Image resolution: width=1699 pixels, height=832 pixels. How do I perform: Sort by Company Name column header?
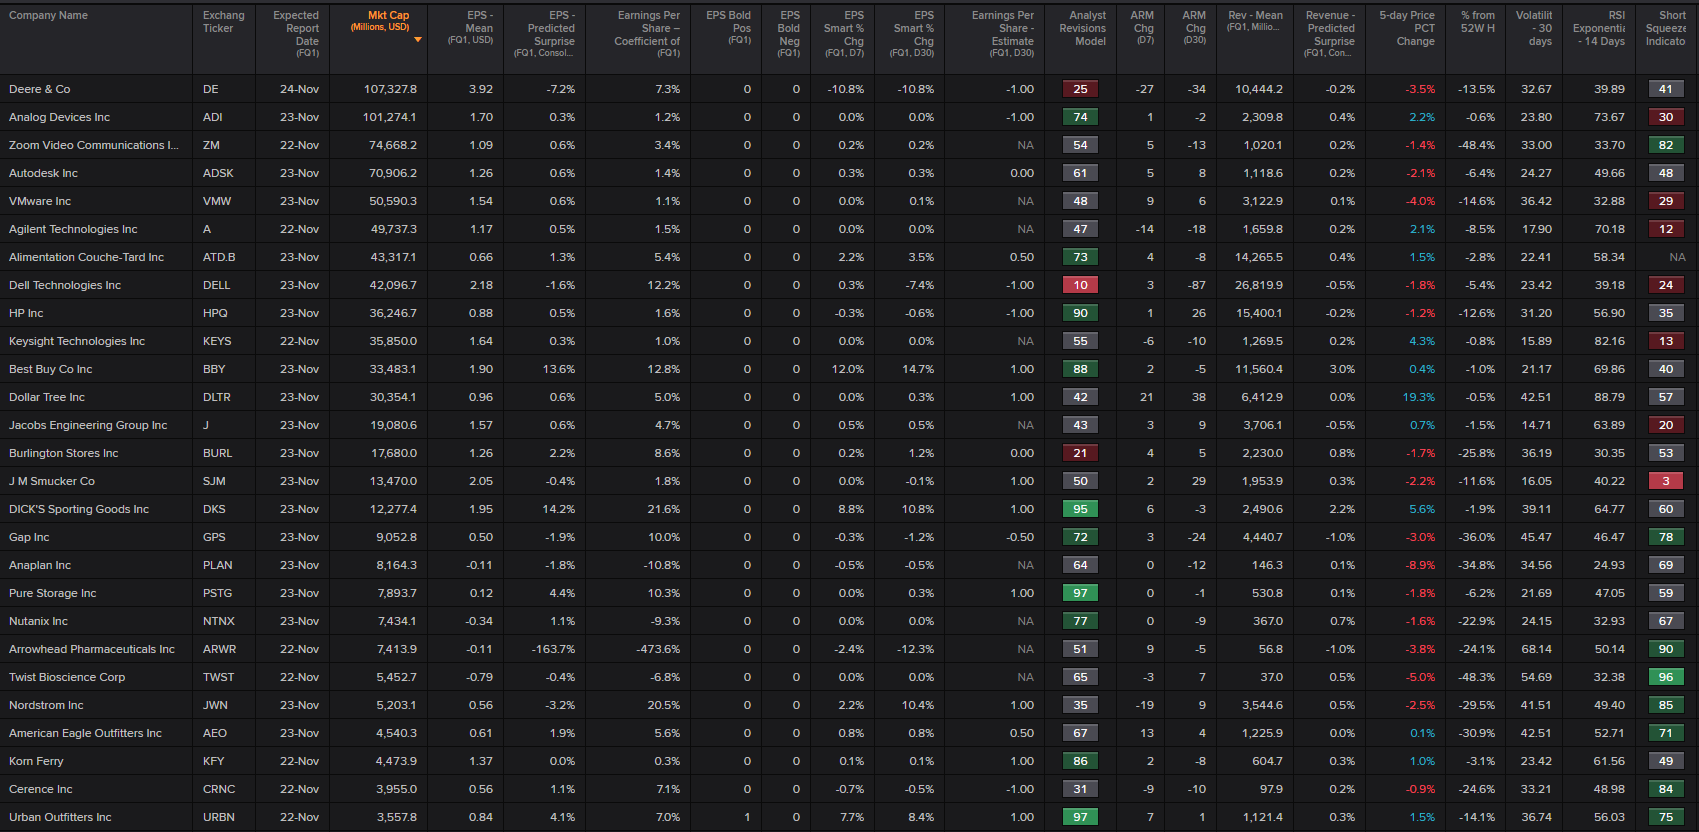point(48,15)
